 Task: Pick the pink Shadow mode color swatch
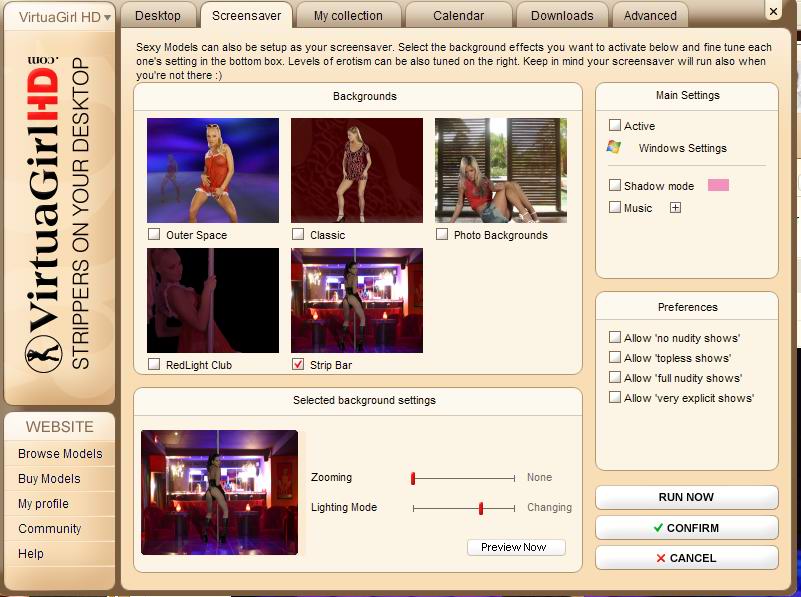coord(718,185)
